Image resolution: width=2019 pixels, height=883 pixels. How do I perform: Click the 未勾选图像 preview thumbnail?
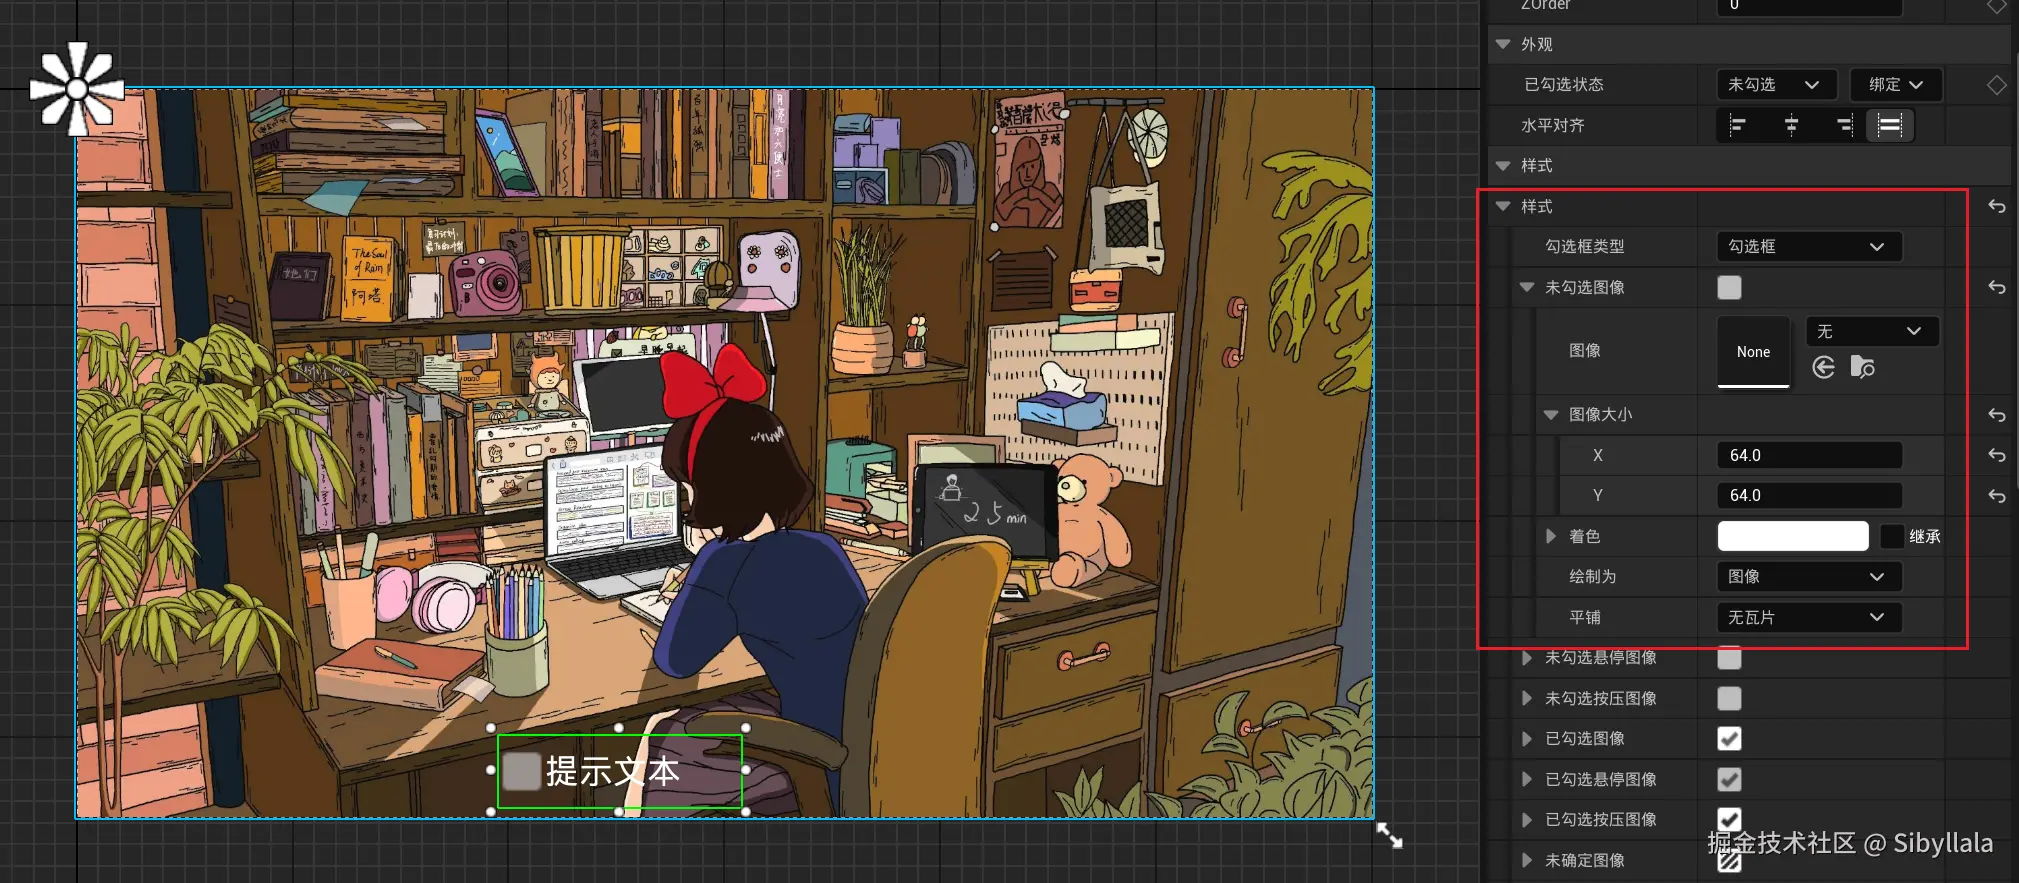tap(1729, 287)
